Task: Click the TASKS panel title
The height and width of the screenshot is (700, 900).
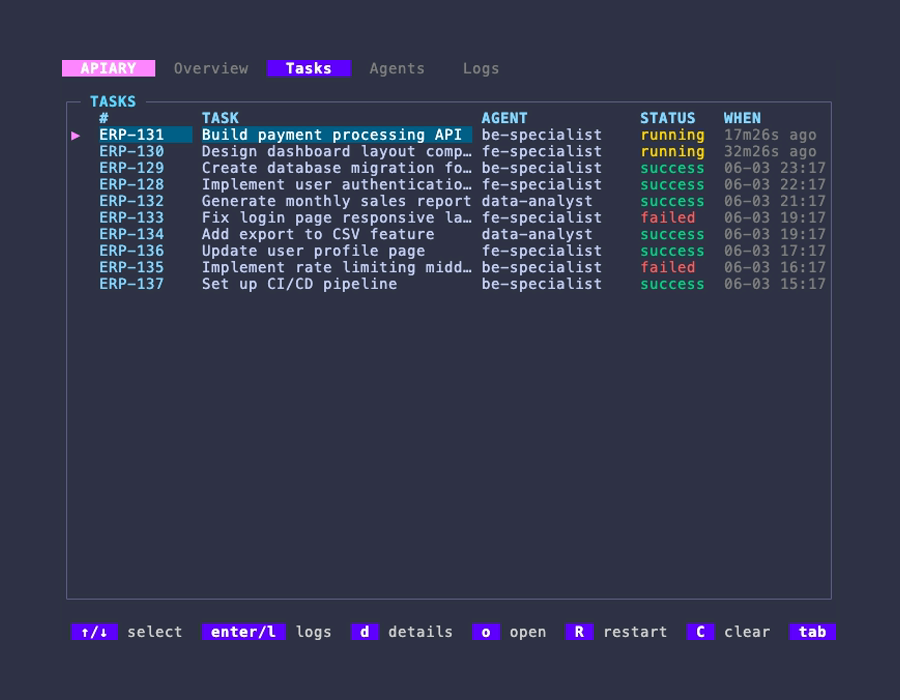Action: click(113, 102)
